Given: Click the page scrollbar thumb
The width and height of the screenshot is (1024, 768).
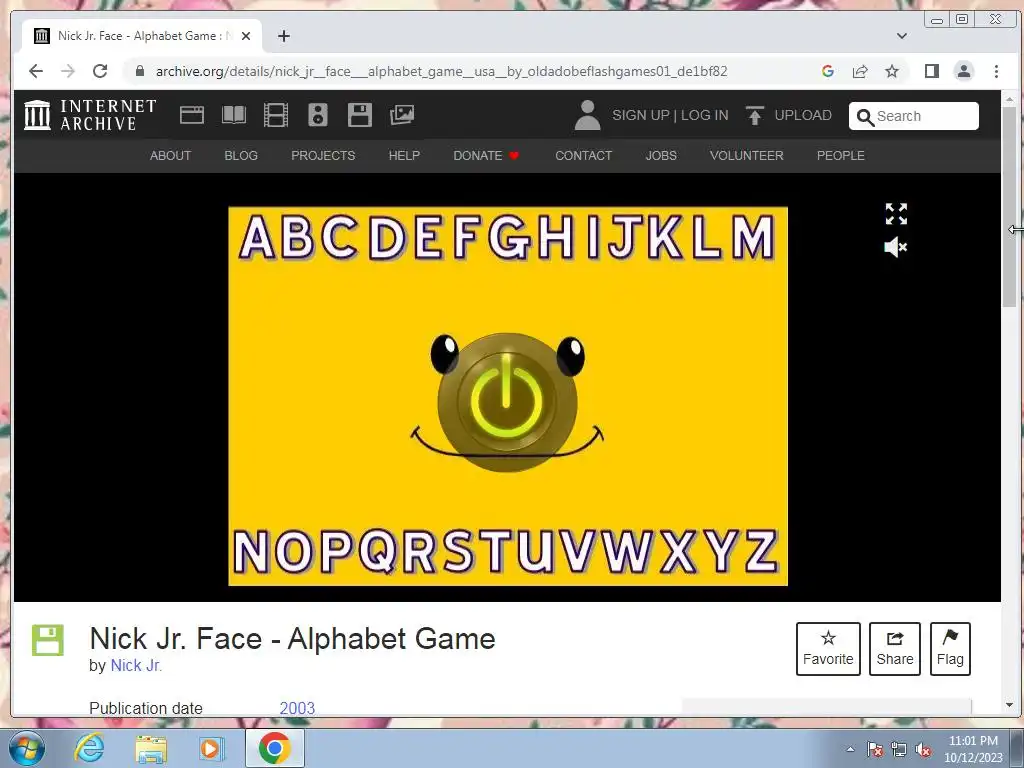Looking at the screenshot, I should 1009,206.
